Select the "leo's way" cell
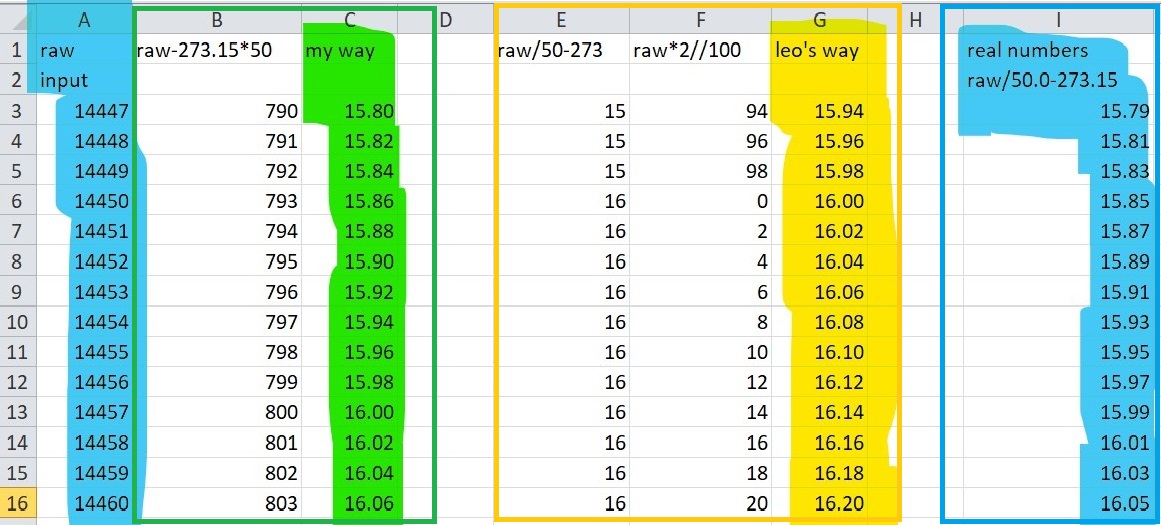Image resolution: width=1161 pixels, height=525 pixels. (820, 50)
